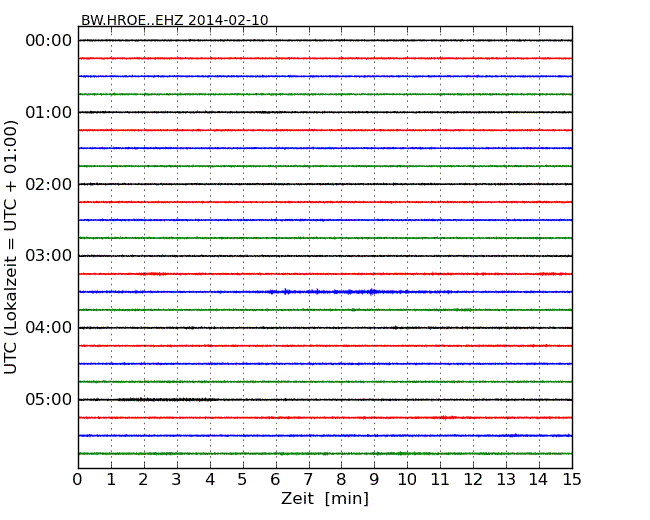Click the black seismic trace at 00:00
The image size is (650, 520).
point(325,40)
